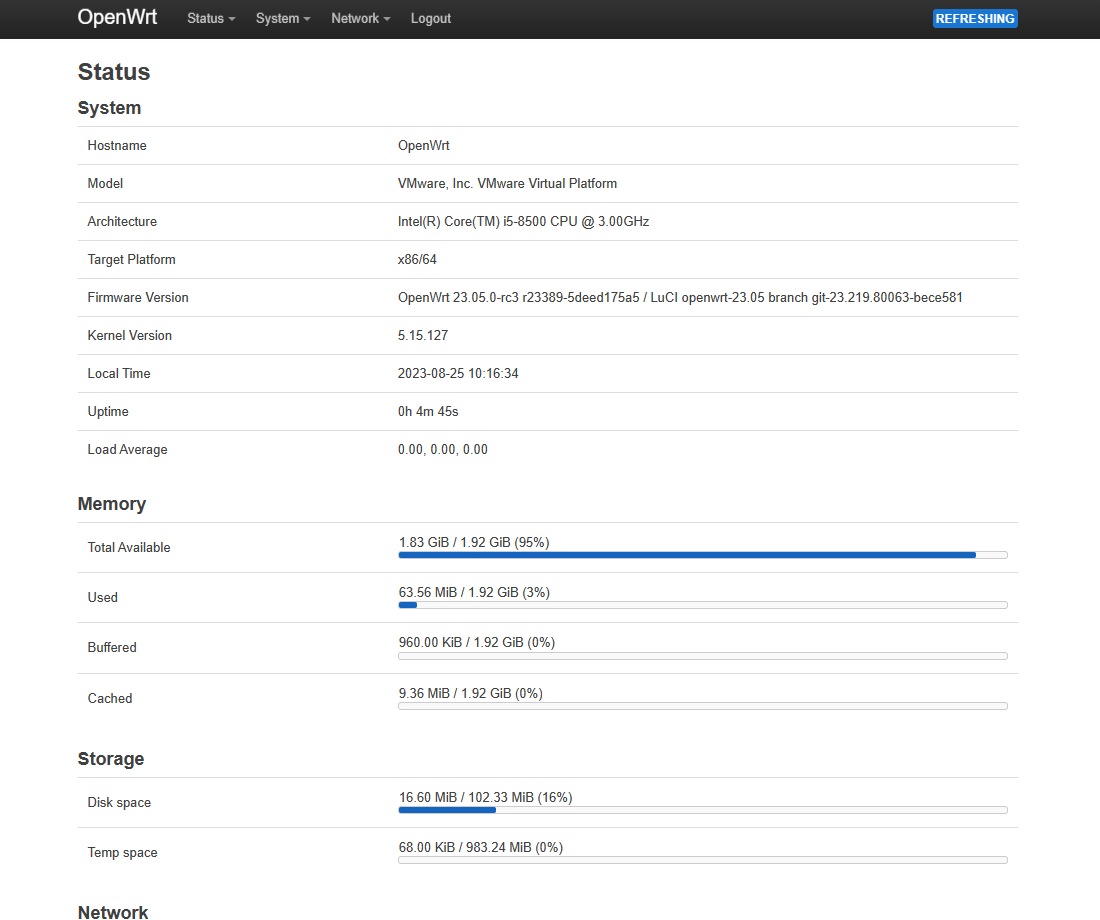Select the Hostname value OpenWrt
The height and width of the screenshot is (920, 1100).
pos(424,145)
